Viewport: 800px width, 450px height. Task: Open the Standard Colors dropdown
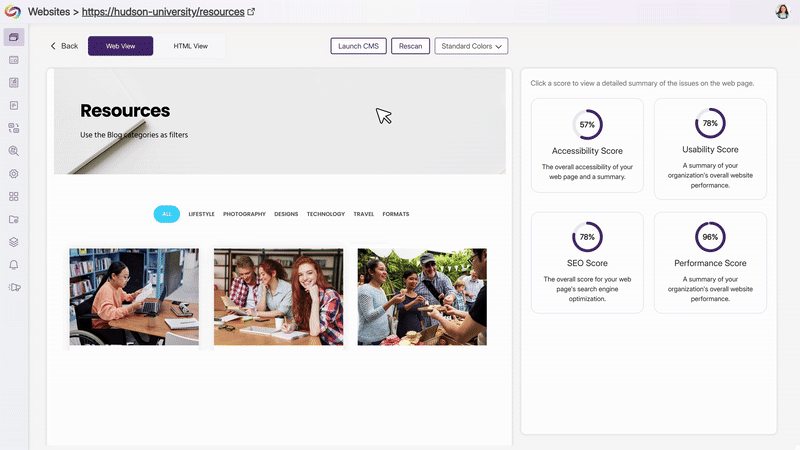471,46
